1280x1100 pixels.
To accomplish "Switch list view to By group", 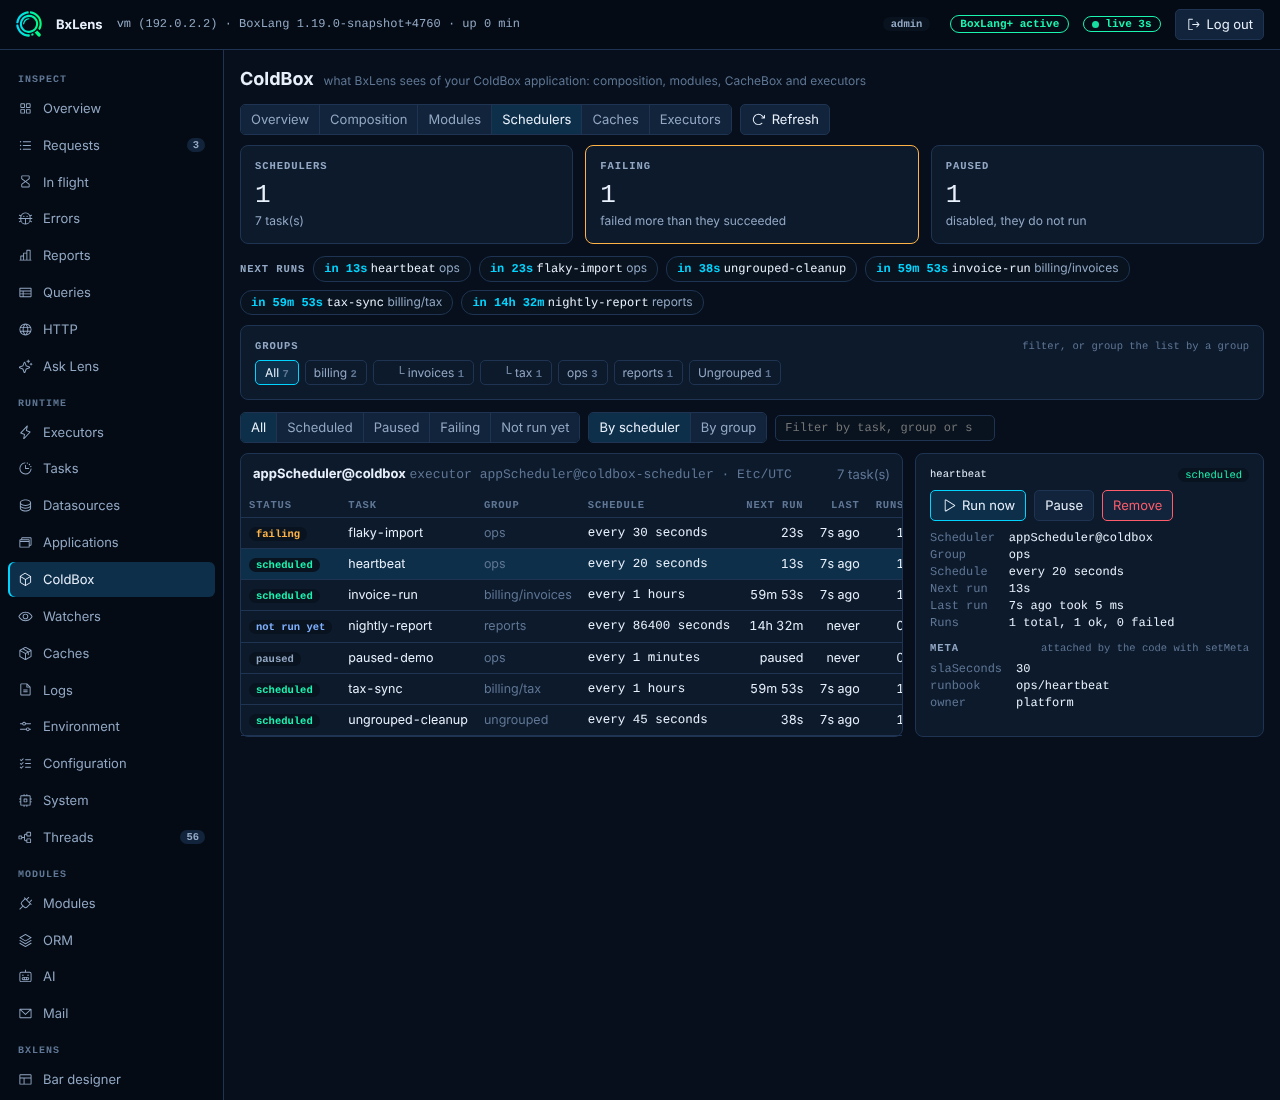I will pyautogui.click(x=728, y=428).
